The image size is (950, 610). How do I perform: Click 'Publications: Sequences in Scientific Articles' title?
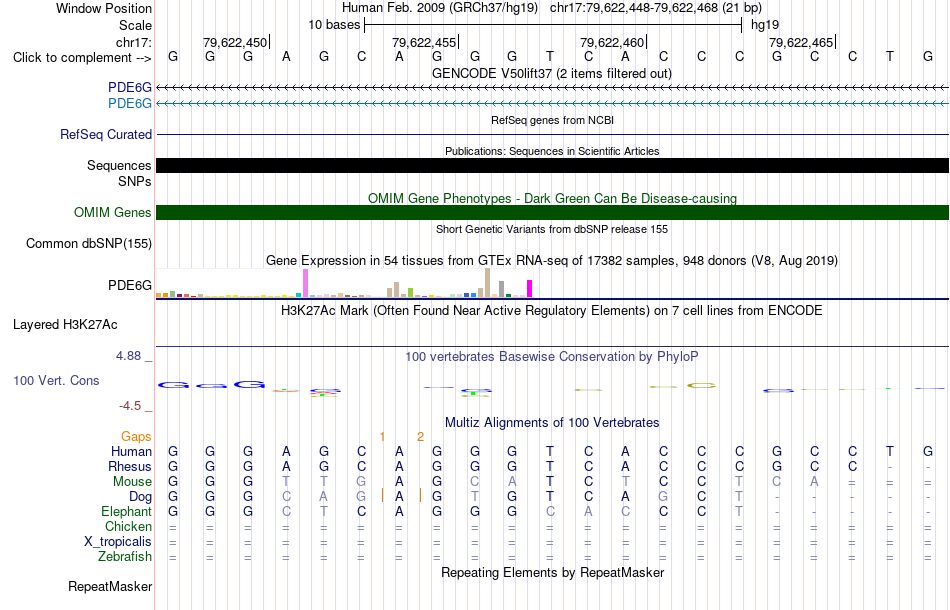(552, 151)
